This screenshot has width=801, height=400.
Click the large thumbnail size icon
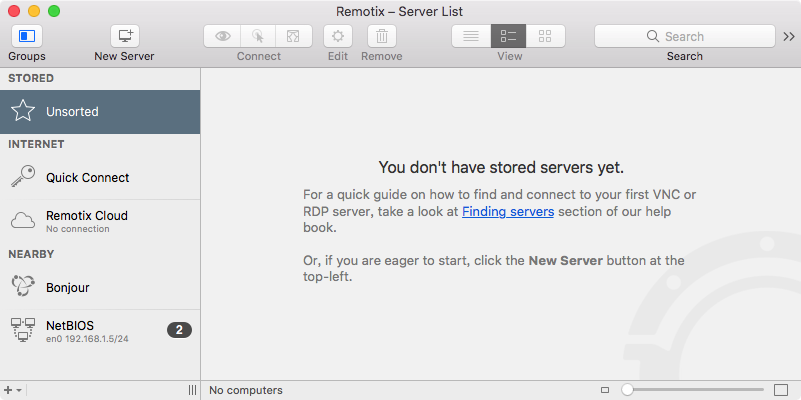click(x=782, y=390)
